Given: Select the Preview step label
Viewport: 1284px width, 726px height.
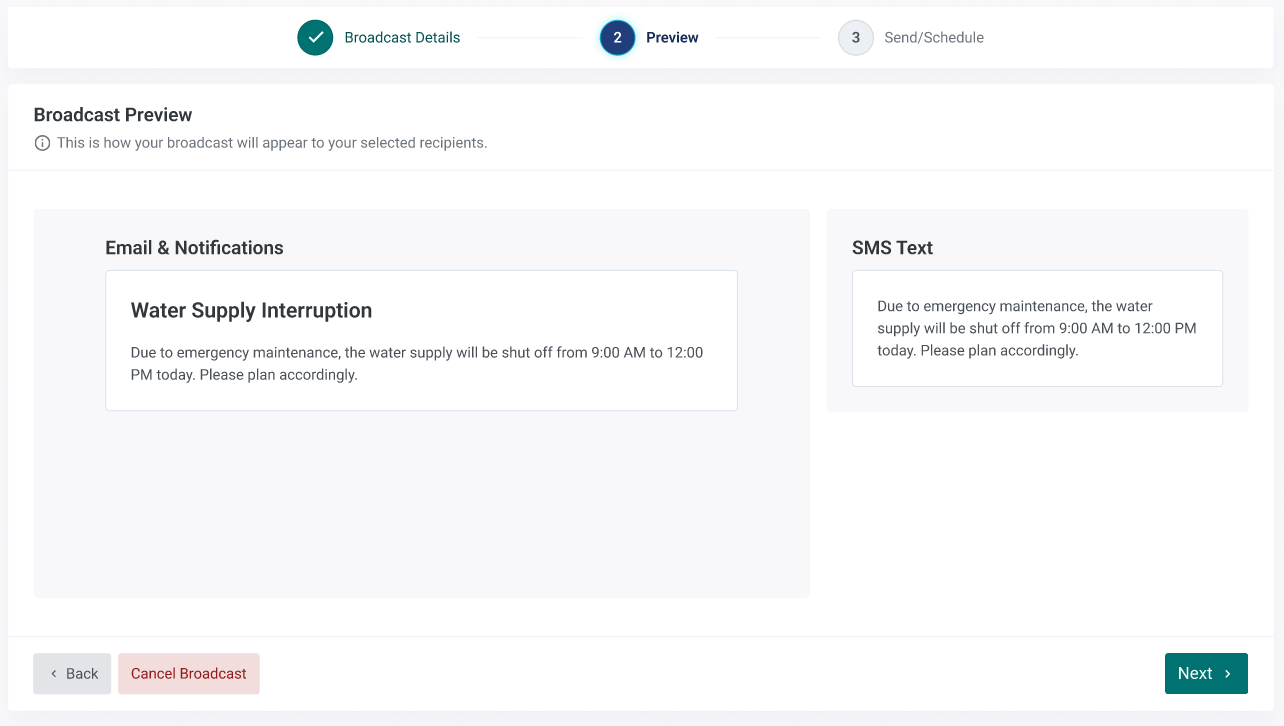Looking at the screenshot, I should (x=672, y=38).
